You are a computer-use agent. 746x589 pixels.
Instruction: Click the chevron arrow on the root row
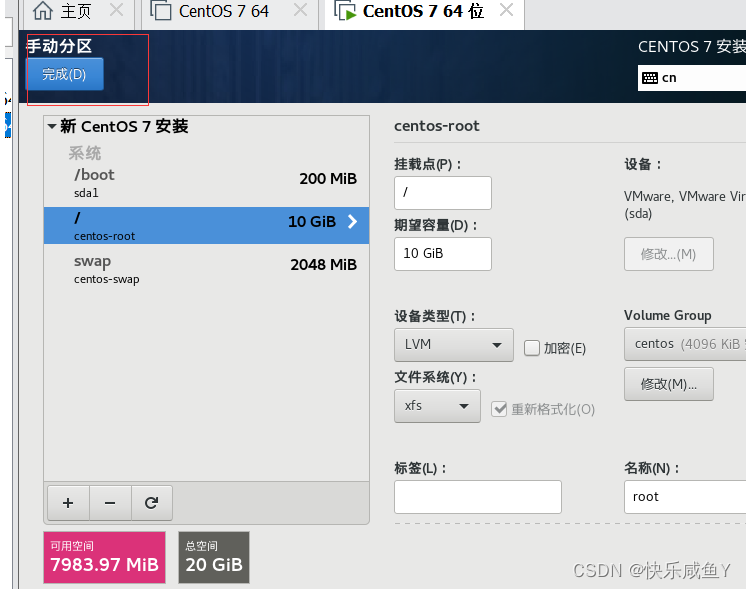(352, 221)
